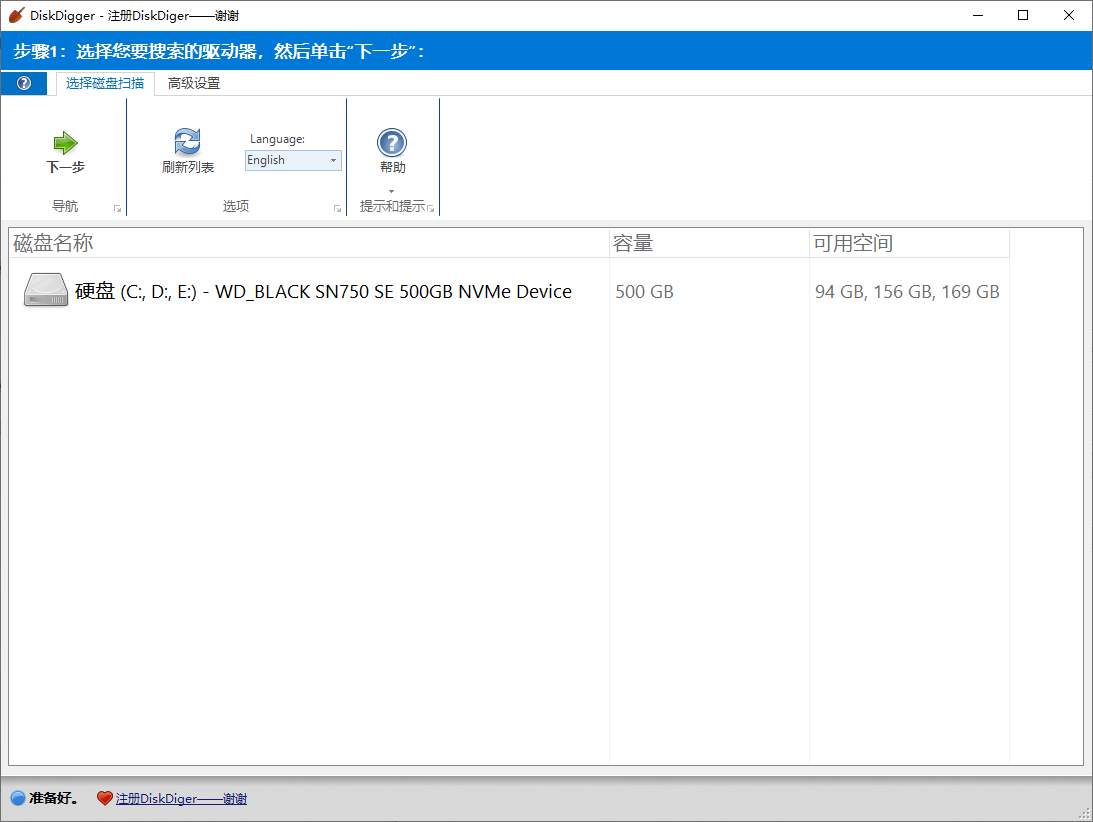This screenshot has height=822, width=1093.
Task: Click the 下一步 button in the ribbon
Action: tap(64, 152)
